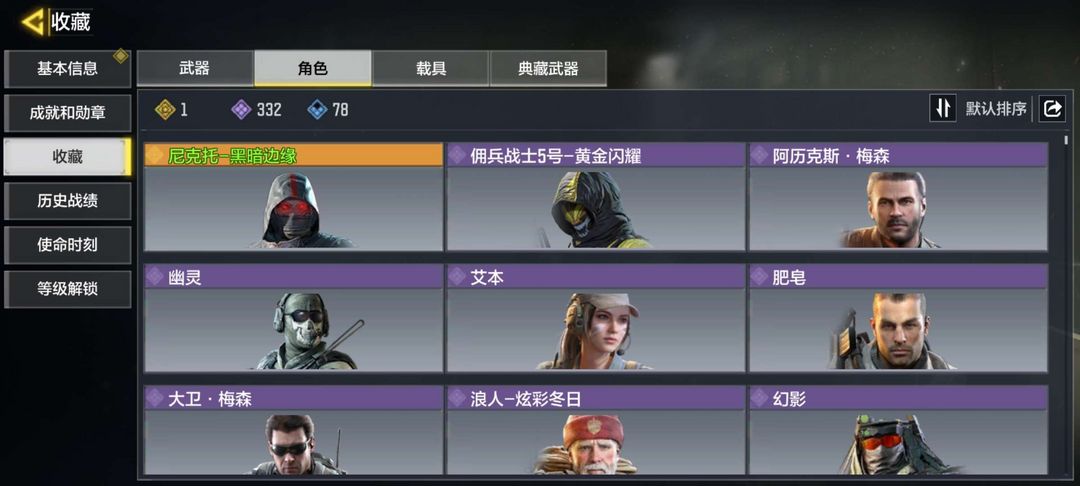Viewport: 1080px width, 486px height.
Task: Click the blue rare rarity icon showing 78
Action: point(318,109)
